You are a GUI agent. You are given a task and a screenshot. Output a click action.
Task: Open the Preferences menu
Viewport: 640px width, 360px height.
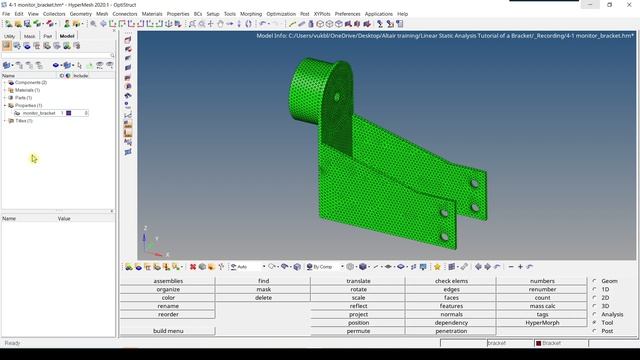(x=347, y=14)
